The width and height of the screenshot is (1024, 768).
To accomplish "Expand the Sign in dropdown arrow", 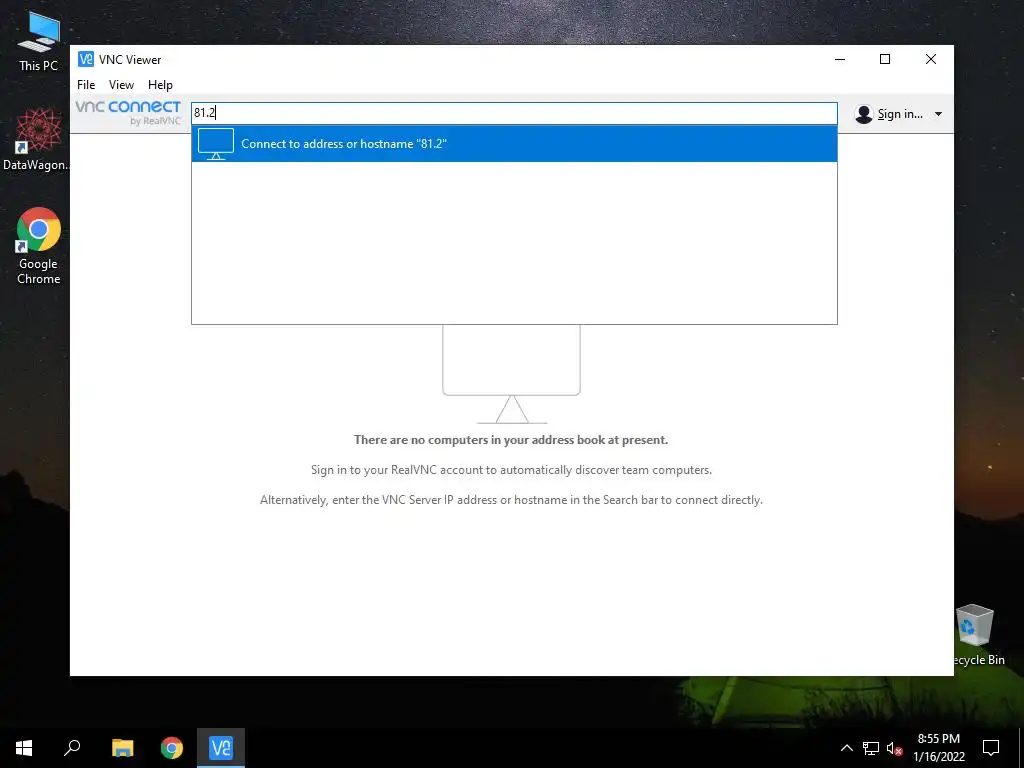I will (938, 114).
